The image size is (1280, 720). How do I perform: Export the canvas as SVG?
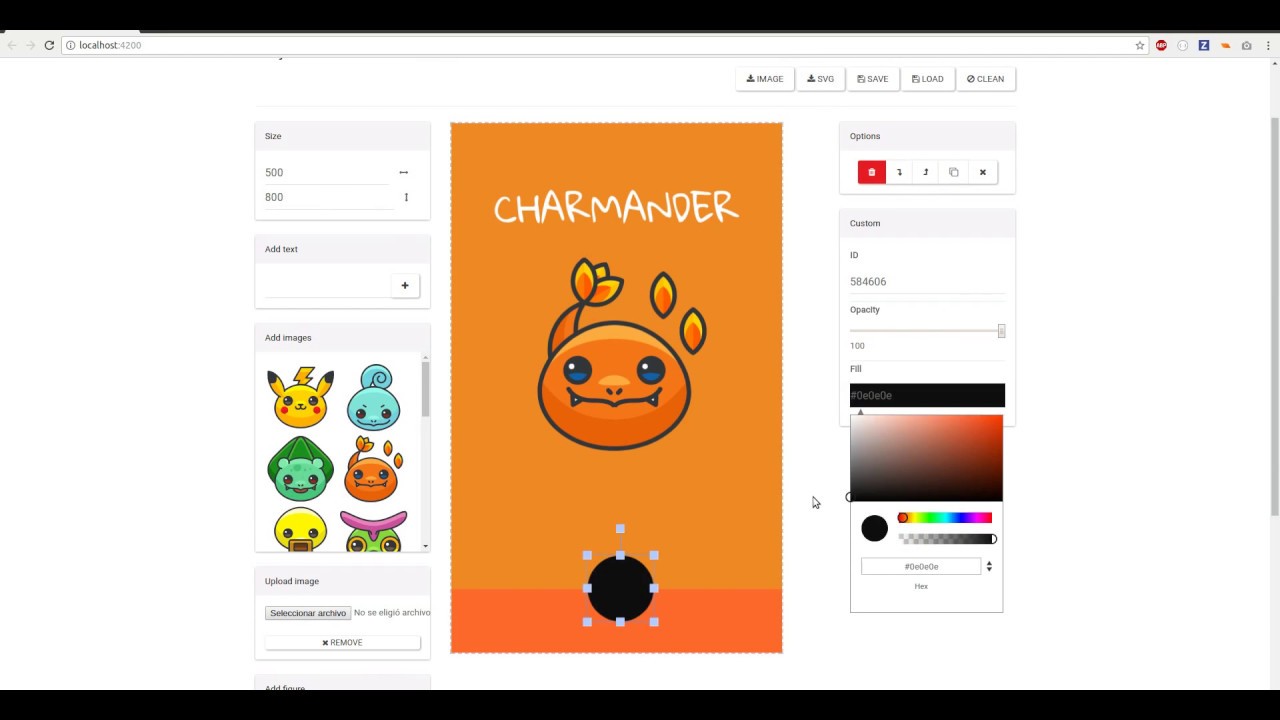(x=820, y=79)
